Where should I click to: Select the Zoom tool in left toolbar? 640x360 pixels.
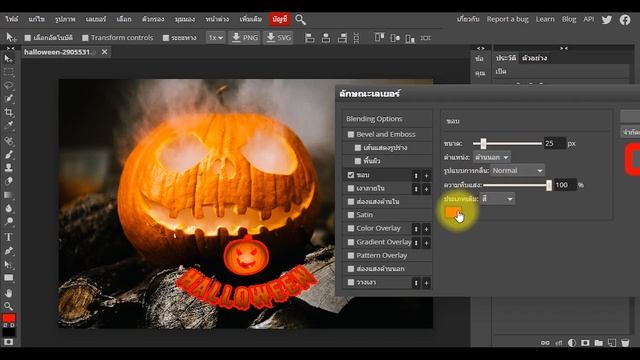[8, 306]
